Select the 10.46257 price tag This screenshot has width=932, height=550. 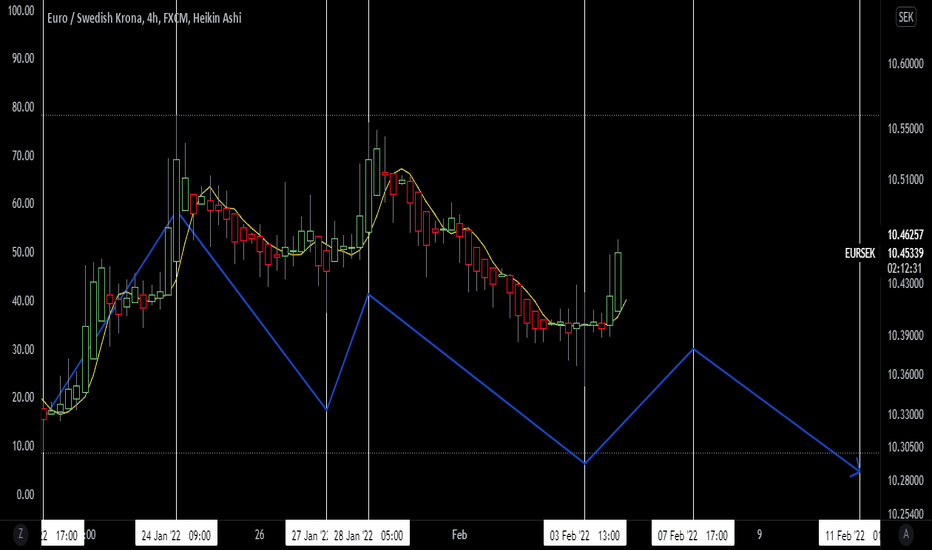point(905,234)
